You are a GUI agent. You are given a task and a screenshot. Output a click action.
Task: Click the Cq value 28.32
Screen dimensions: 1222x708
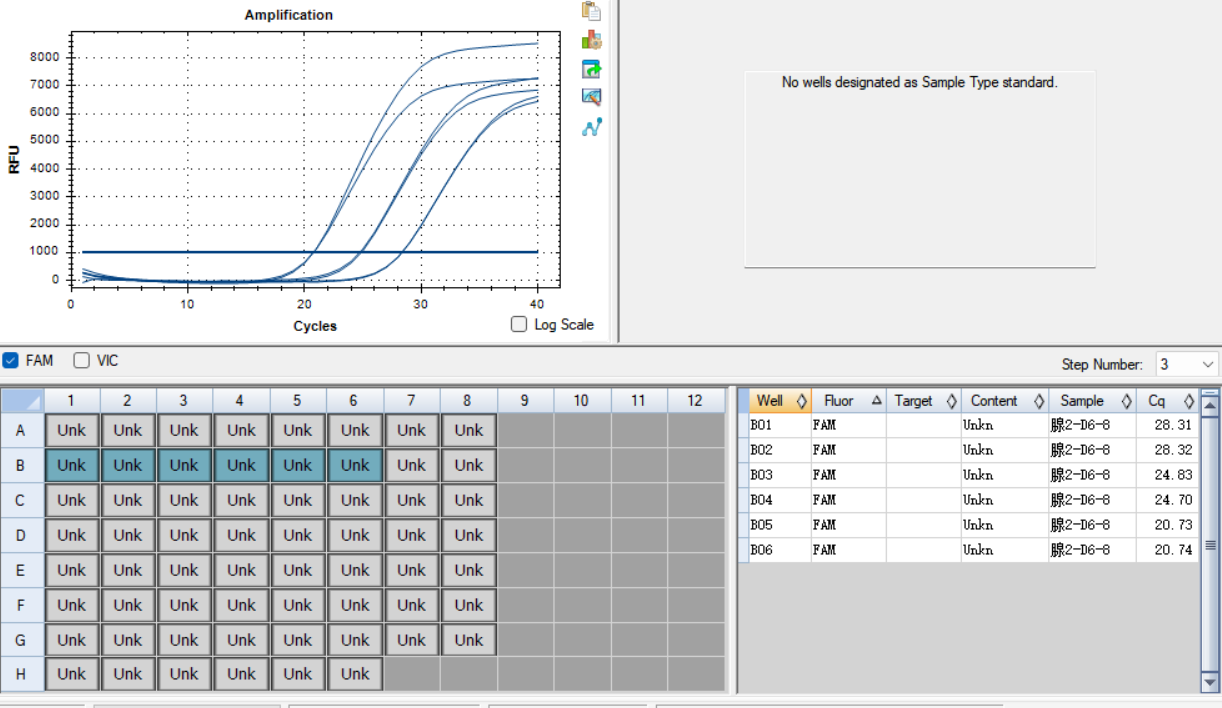[x=1172, y=450]
